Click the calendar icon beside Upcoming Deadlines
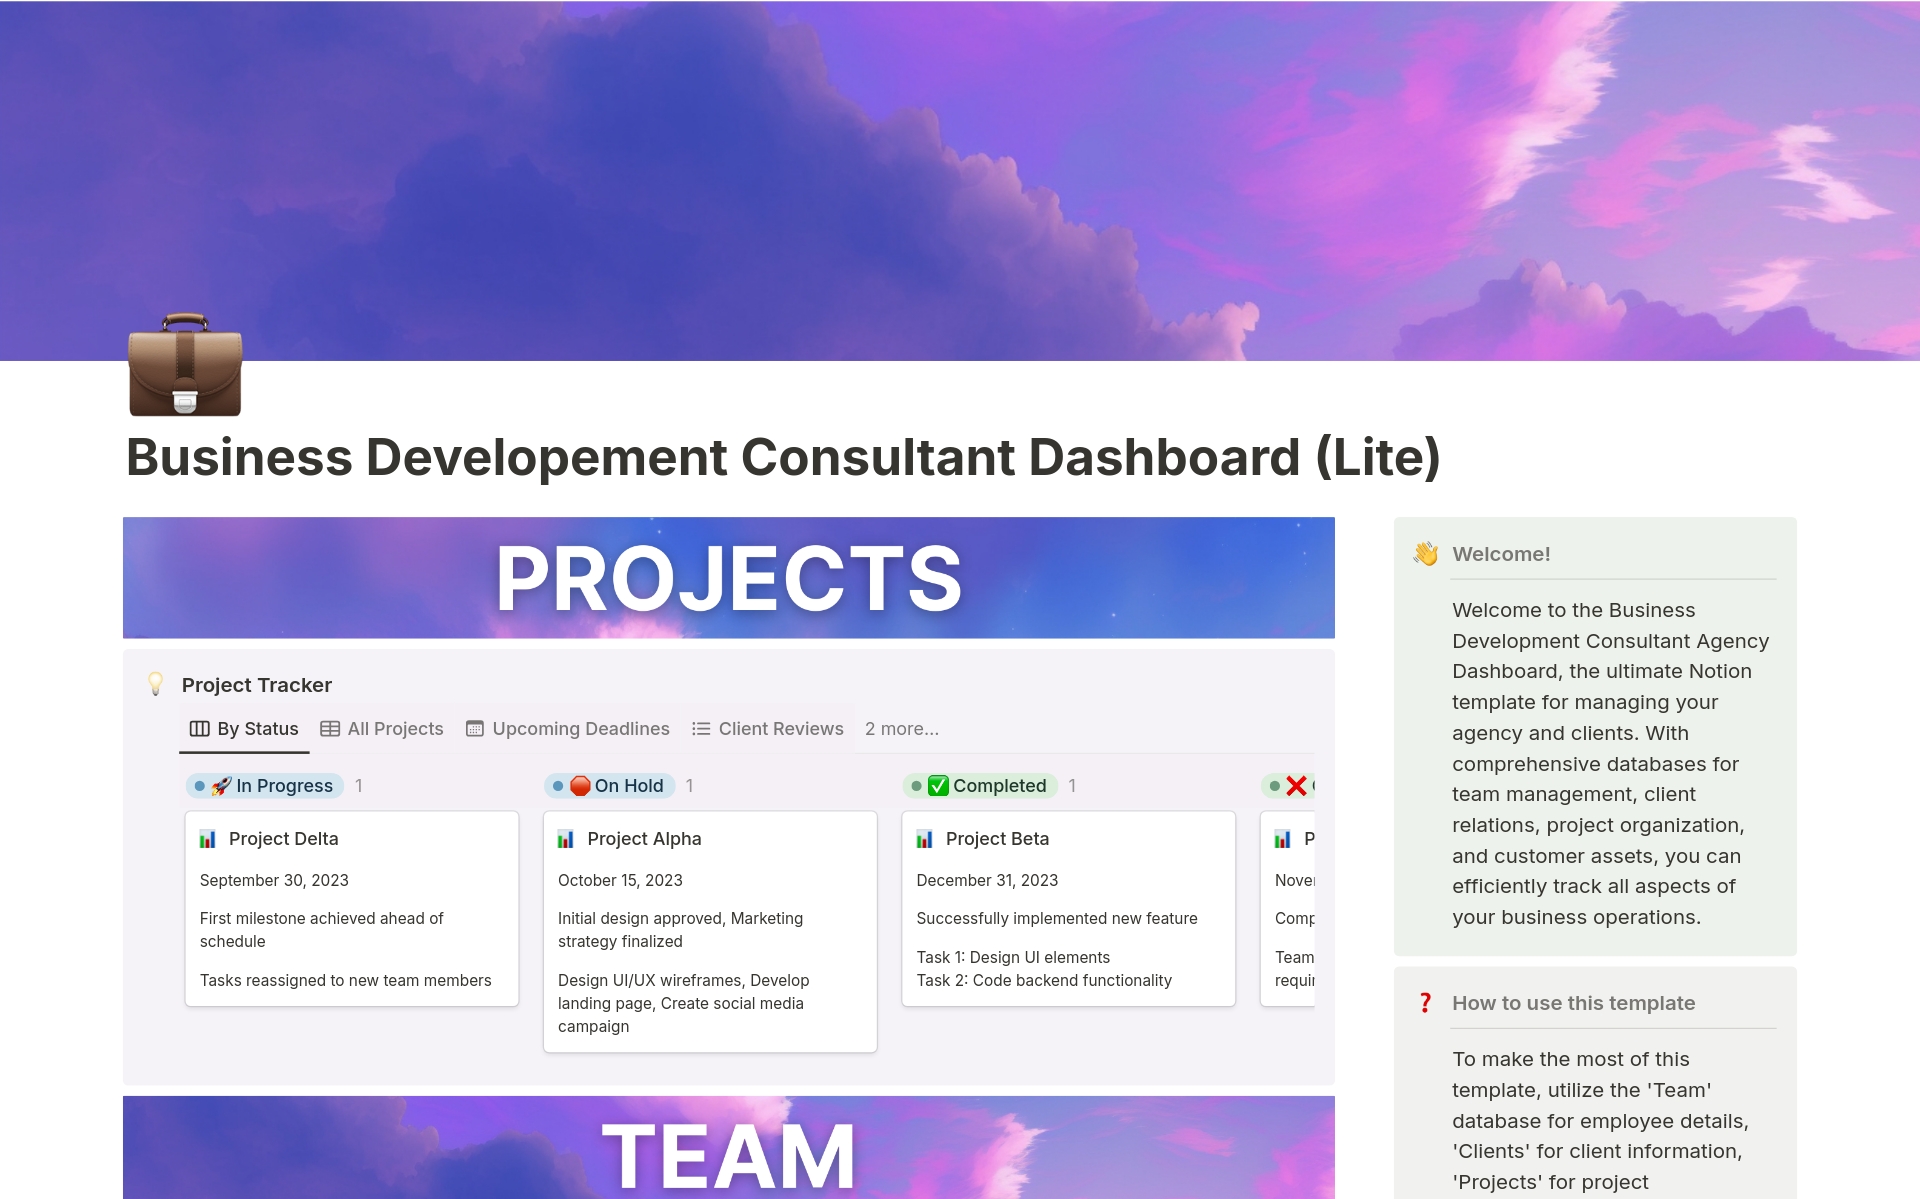 (x=474, y=728)
